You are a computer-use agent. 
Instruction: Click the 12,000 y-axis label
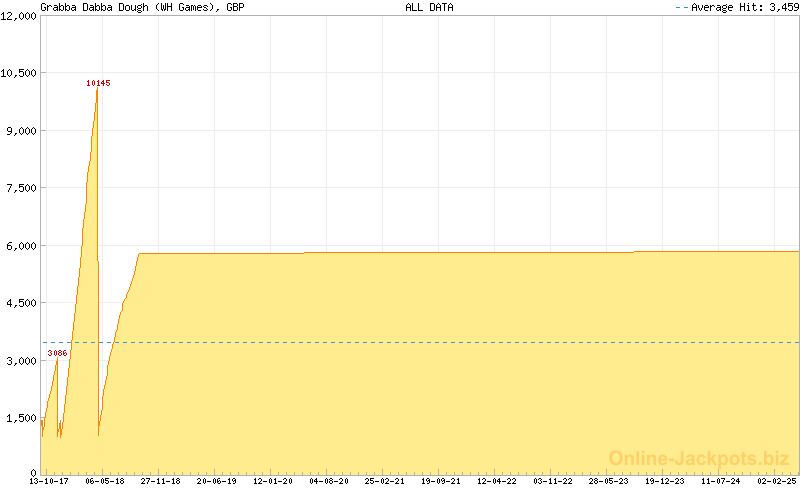click(20, 16)
